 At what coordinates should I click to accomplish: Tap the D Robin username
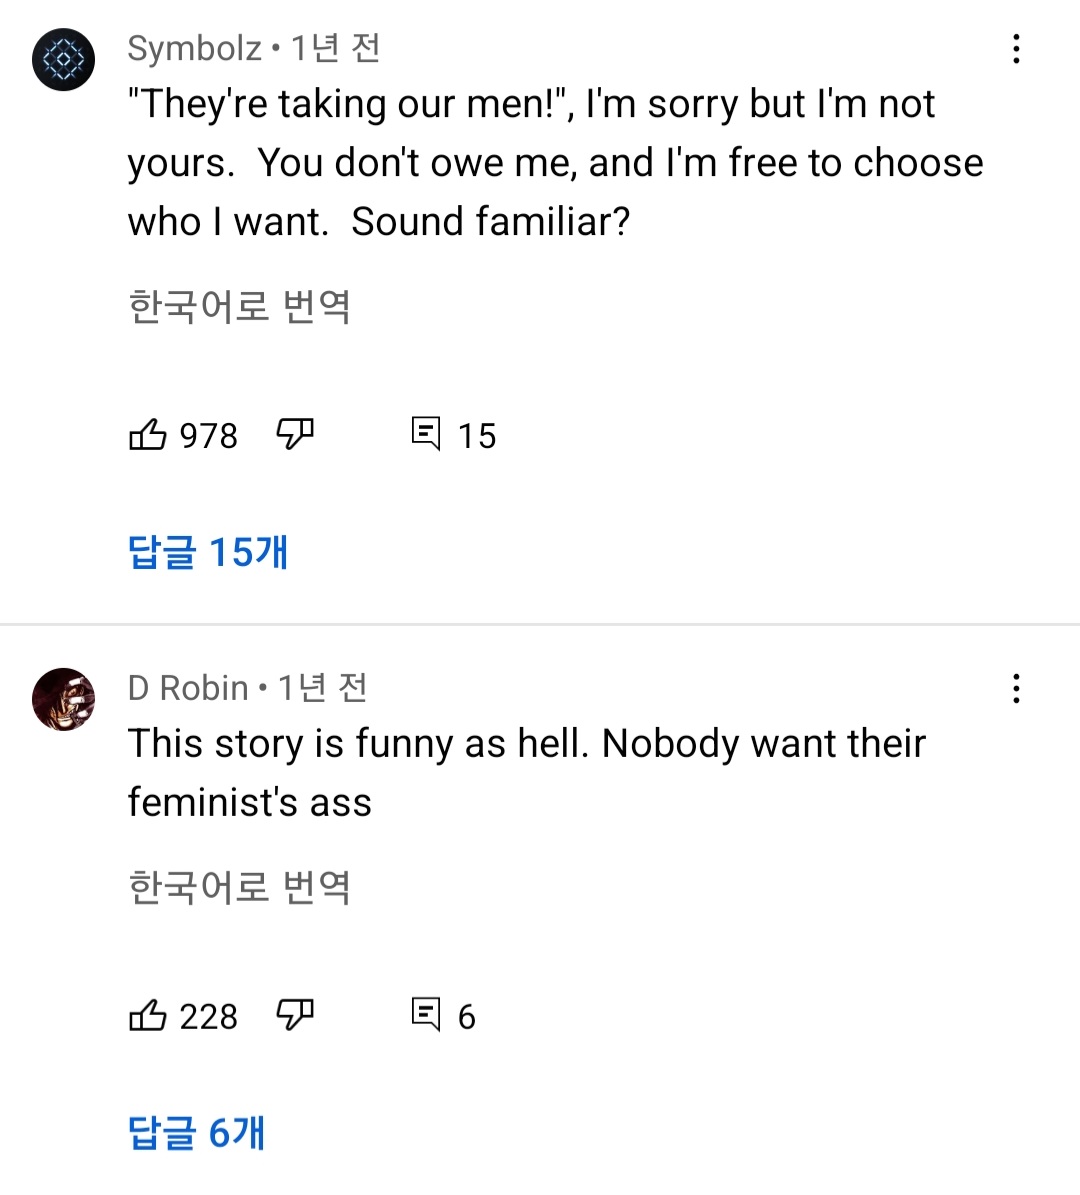[188, 688]
